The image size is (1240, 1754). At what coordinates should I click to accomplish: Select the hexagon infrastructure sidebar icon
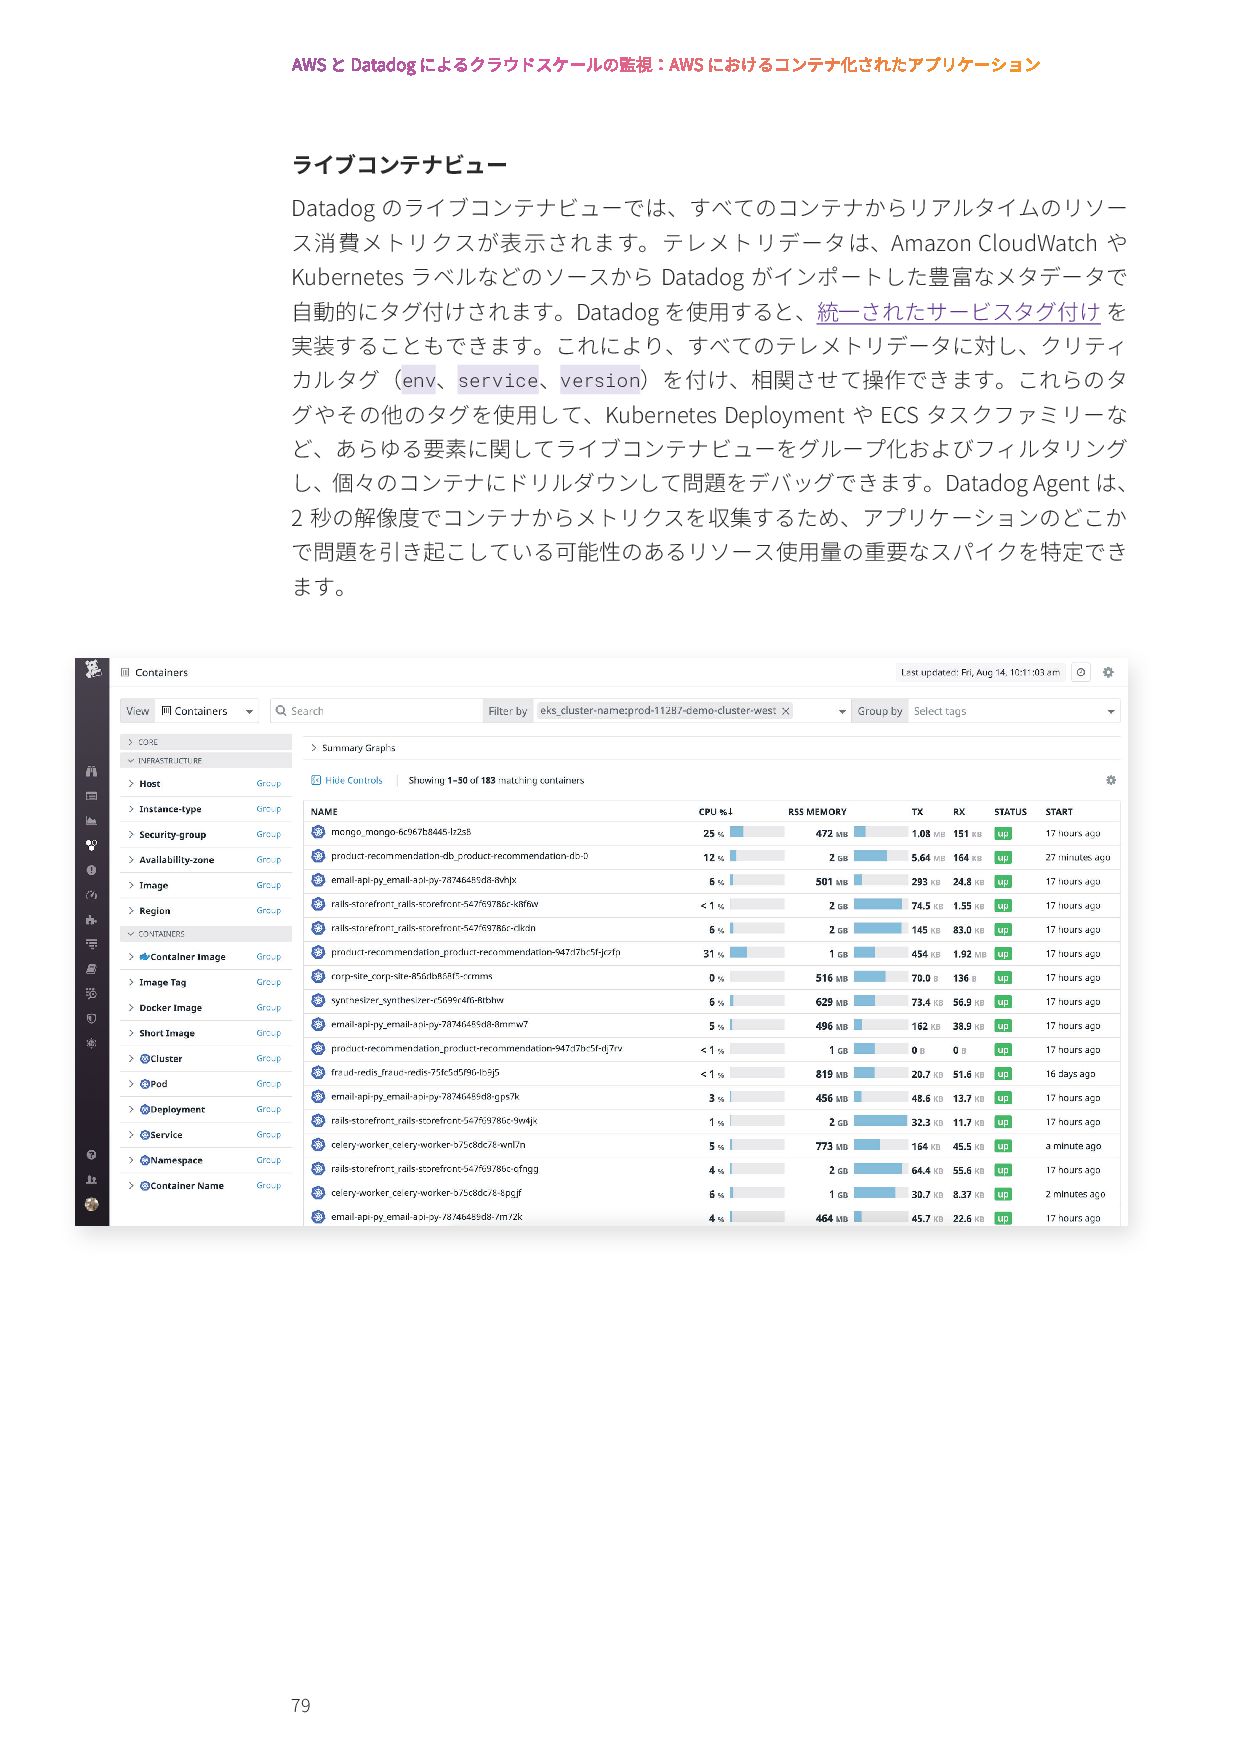(91, 845)
